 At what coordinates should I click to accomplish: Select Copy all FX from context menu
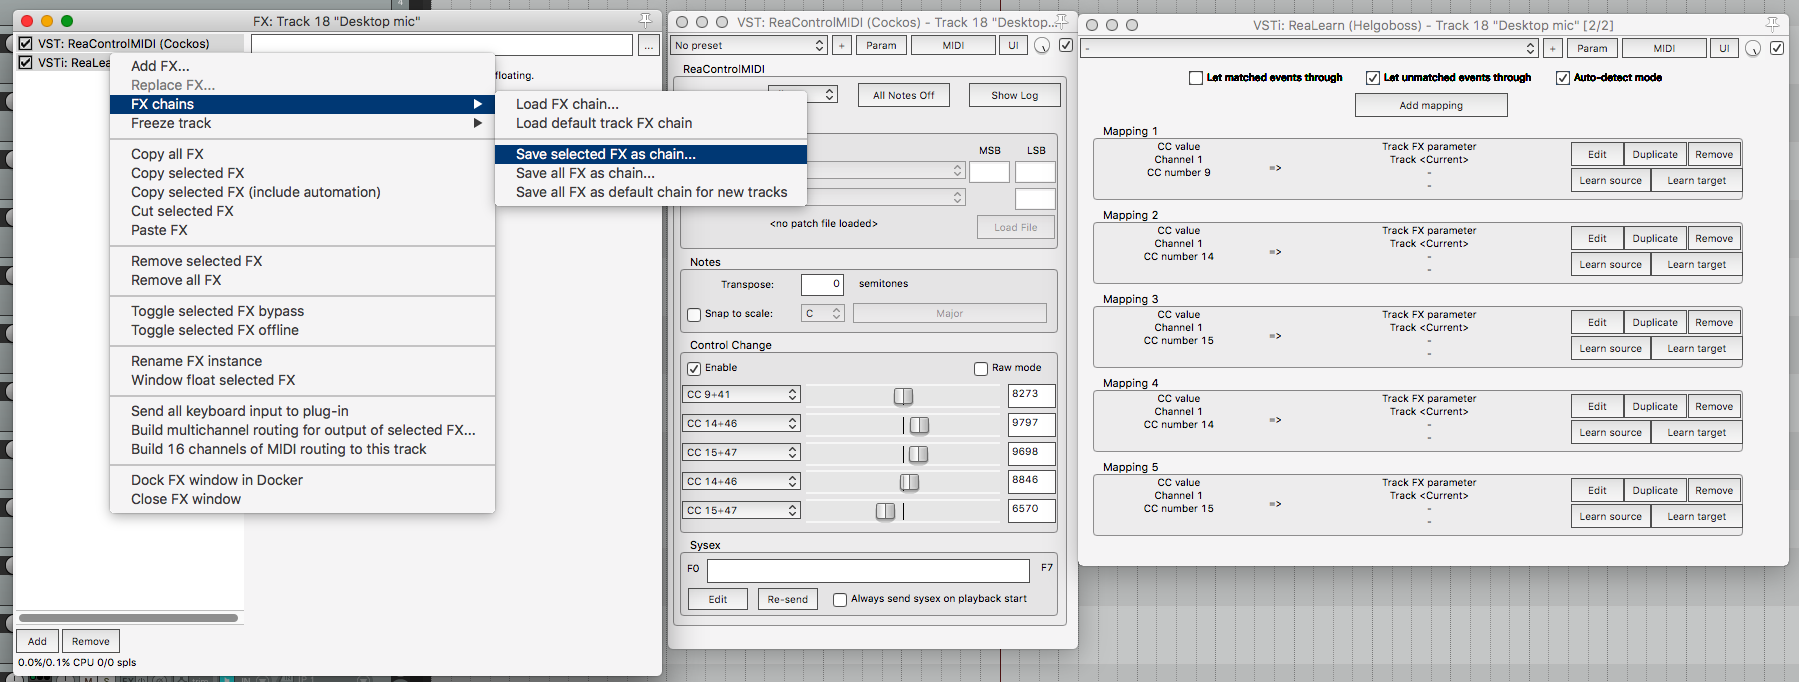[x=167, y=154]
